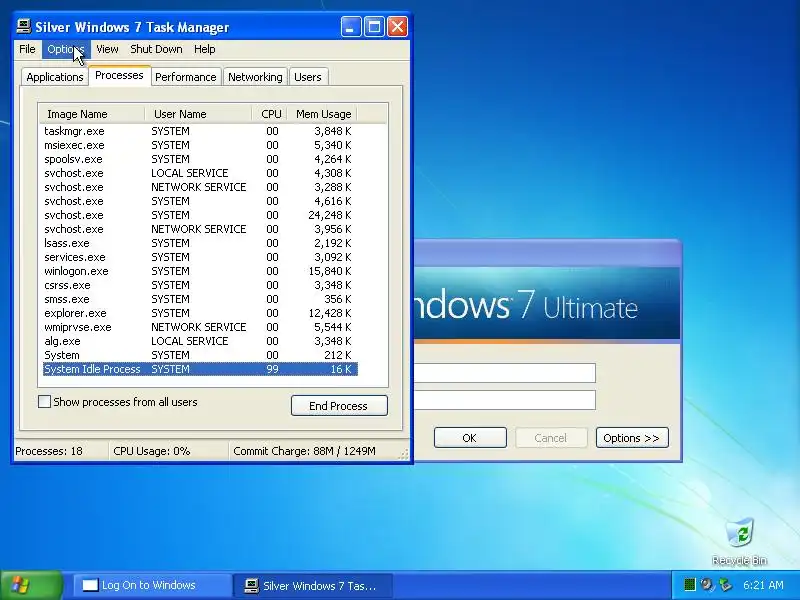Sort by Image Name column header
Screen dimensions: 800x600
coord(92,114)
